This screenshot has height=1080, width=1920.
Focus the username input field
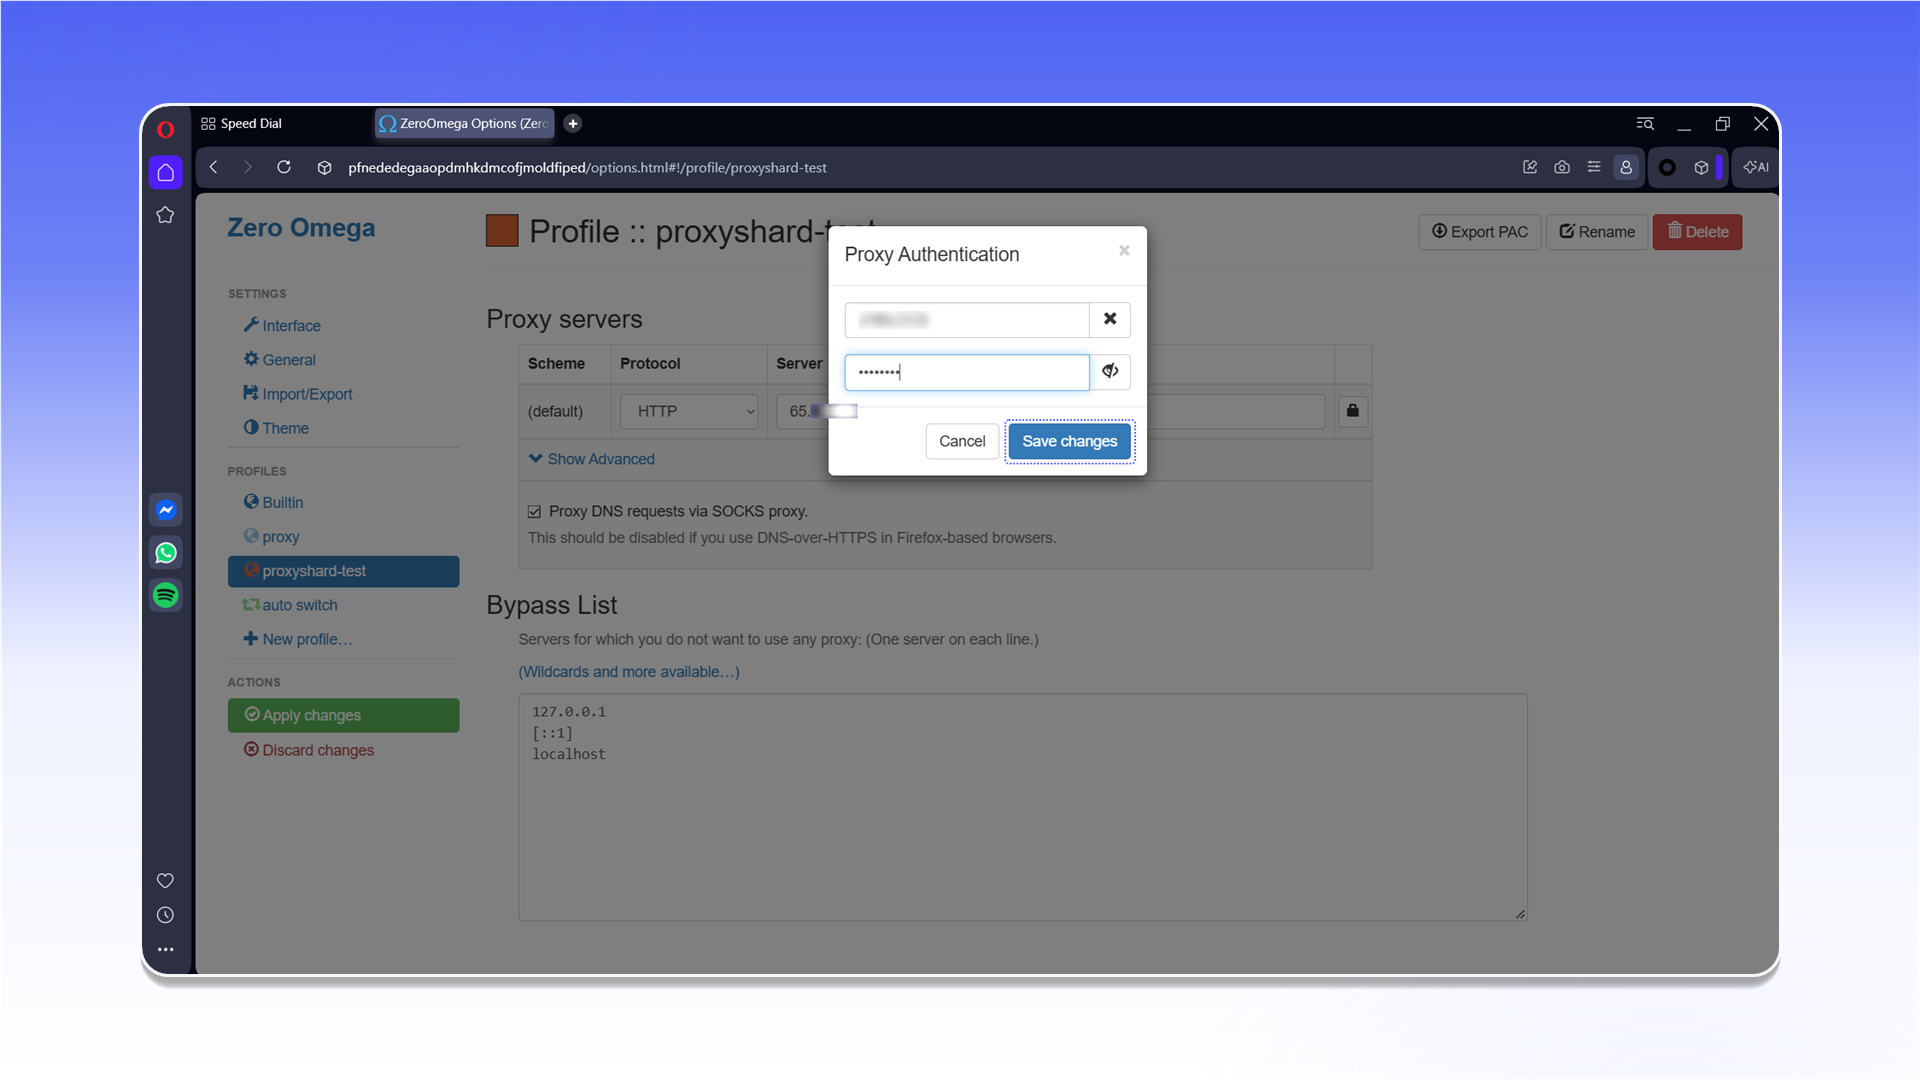(967, 320)
